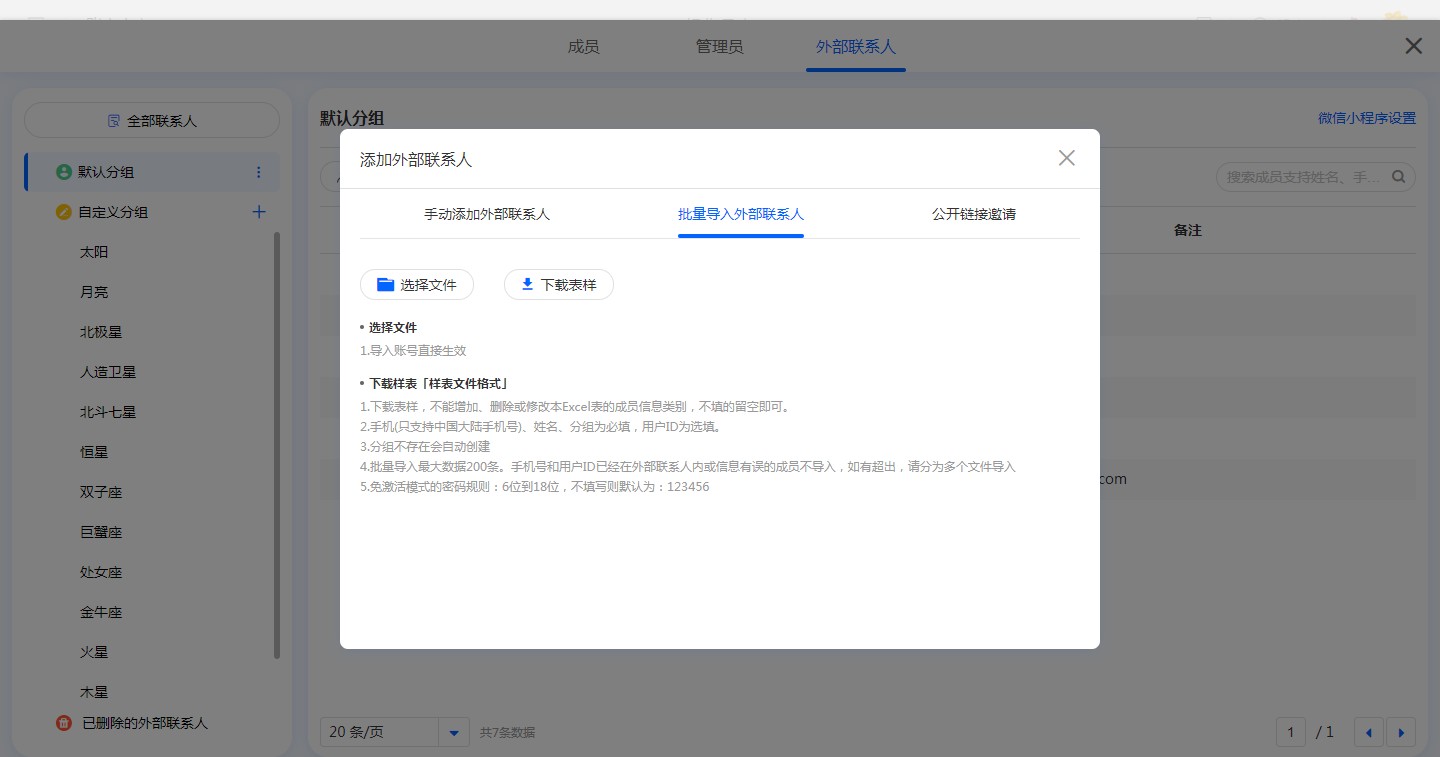The height and width of the screenshot is (757, 1440).
Task: Select the 北极星 group in sidebar
Action: pyautogui.click(x=101, y=332)
